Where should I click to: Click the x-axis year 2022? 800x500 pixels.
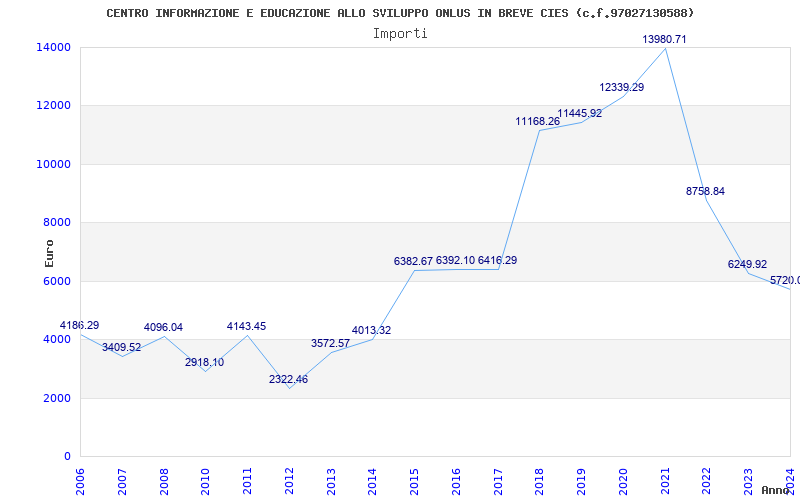[707, 482]
